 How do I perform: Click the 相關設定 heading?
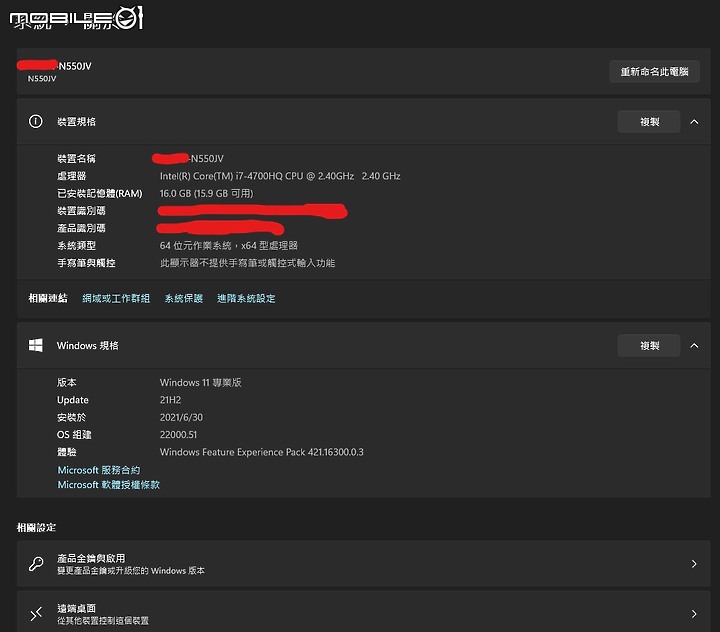[36, 527]
